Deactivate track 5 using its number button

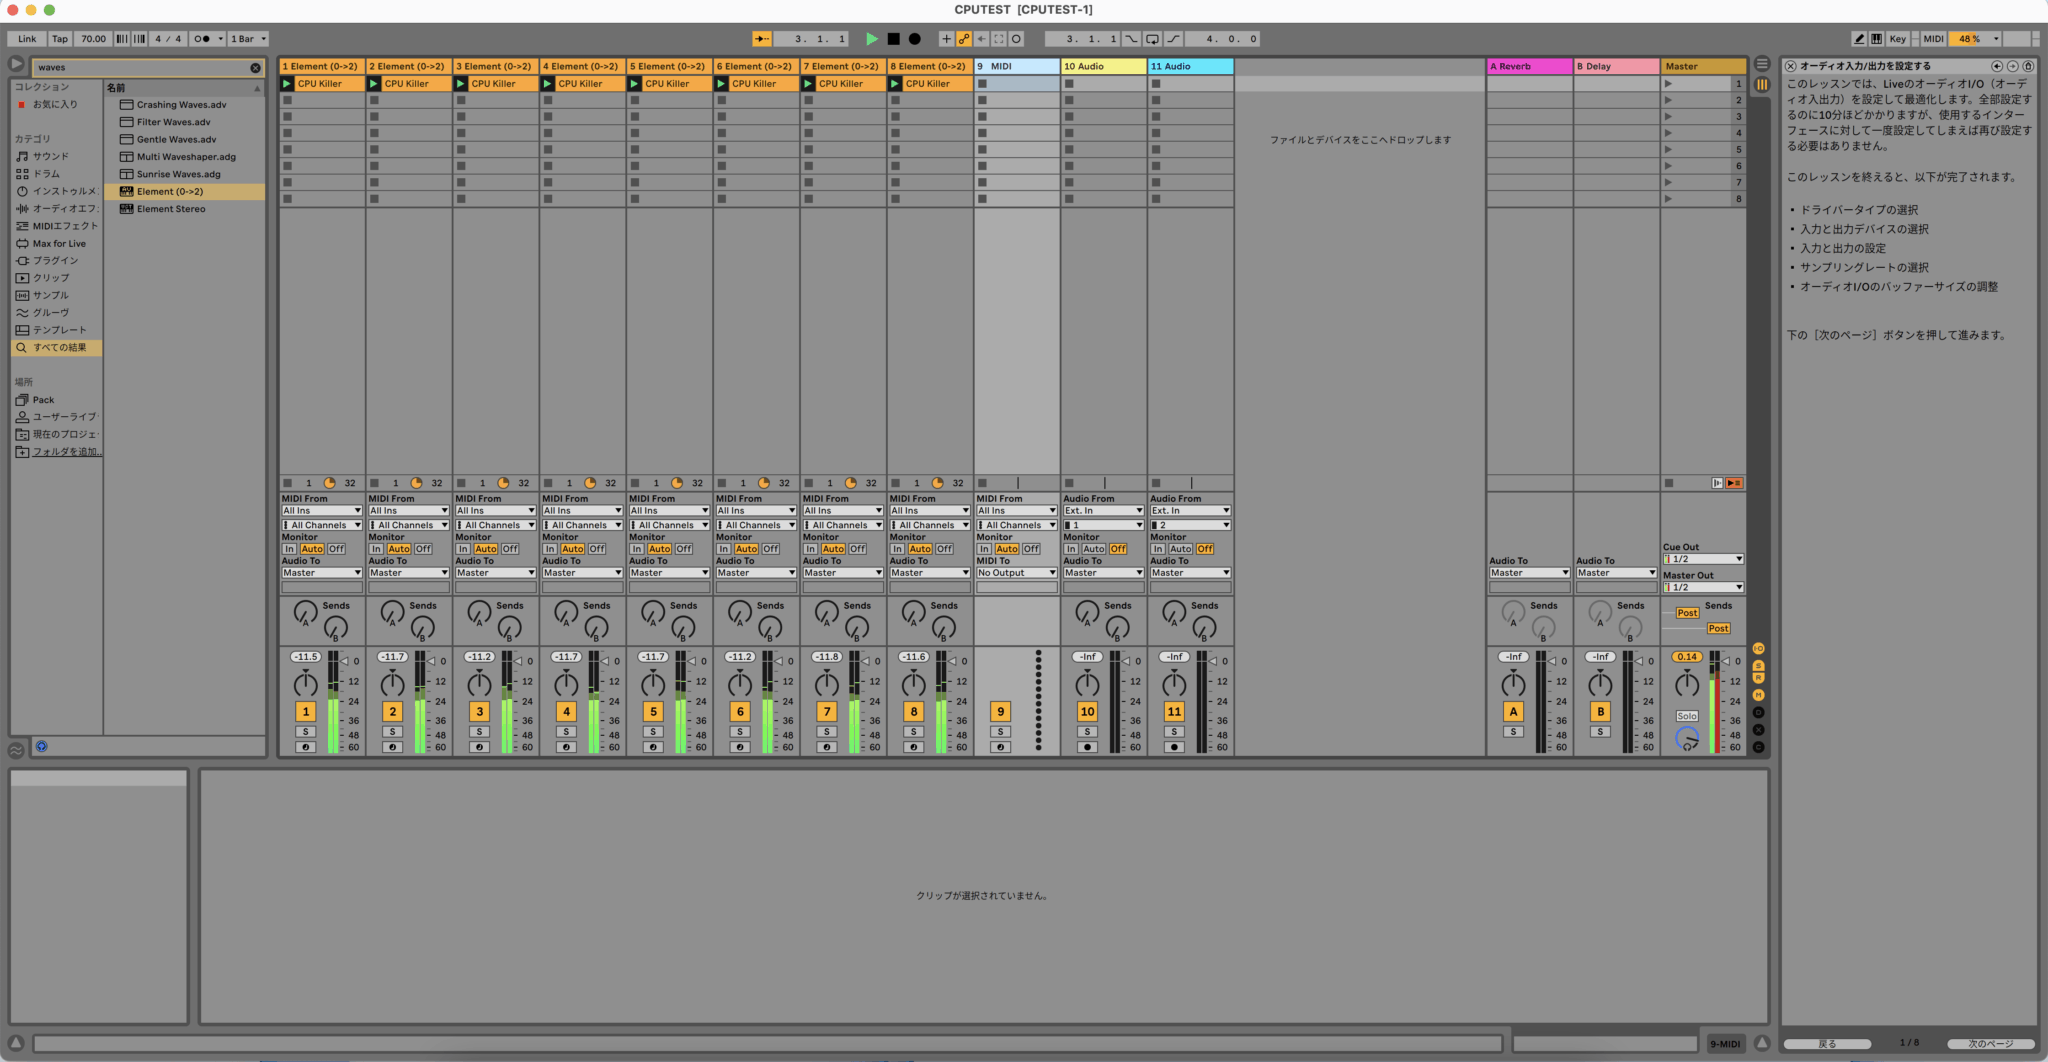click(x=653, y=712)
